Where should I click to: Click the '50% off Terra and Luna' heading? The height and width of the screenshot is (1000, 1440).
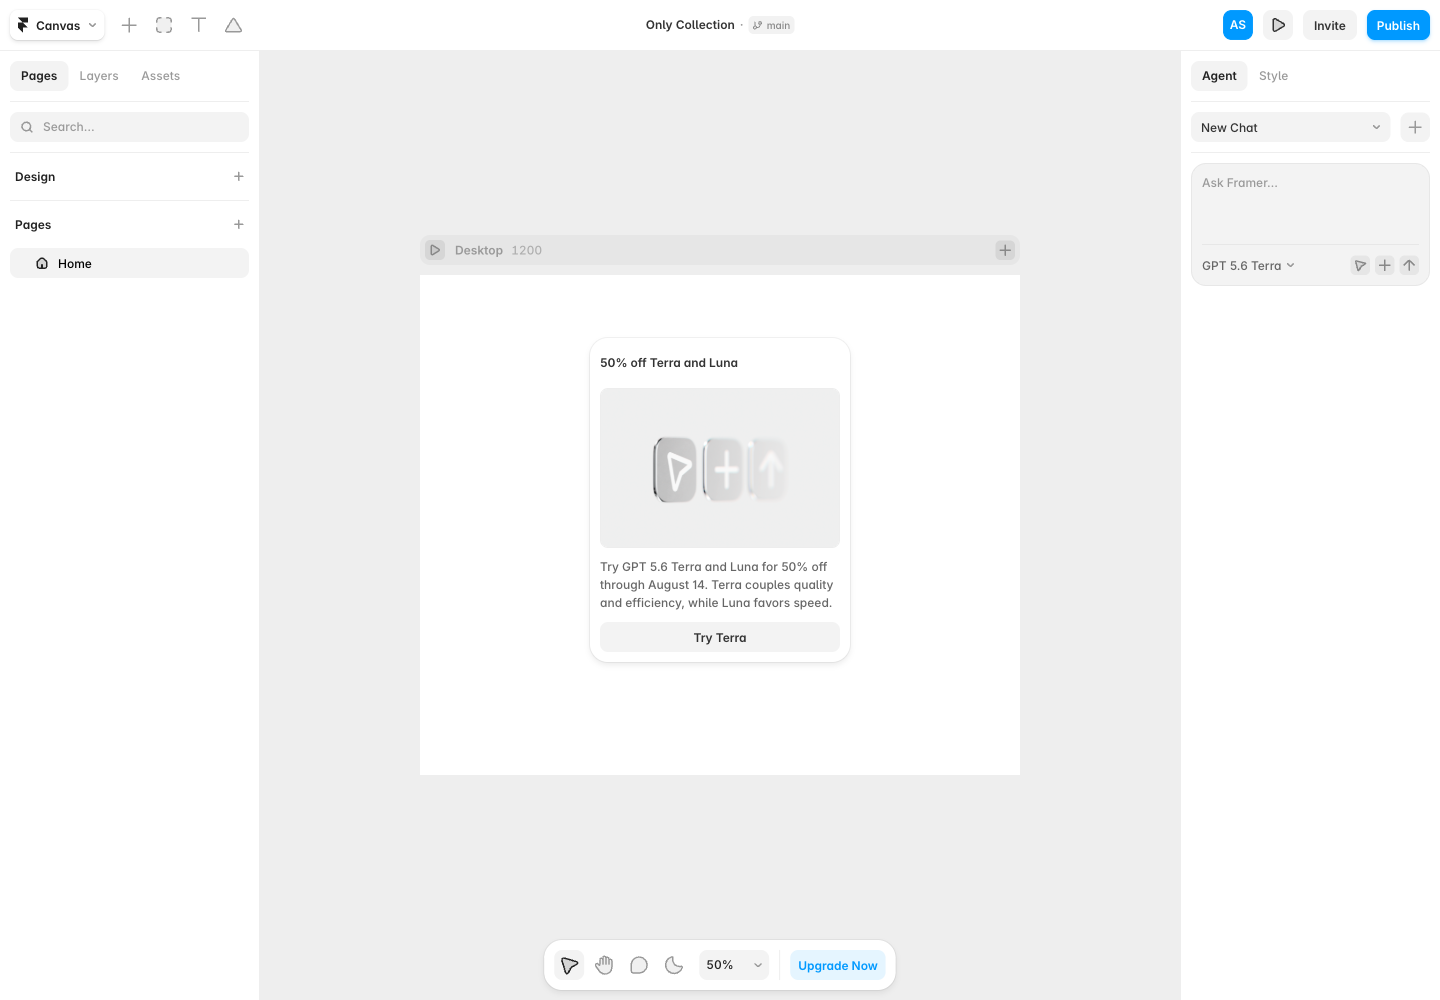[x=669, y=363]
